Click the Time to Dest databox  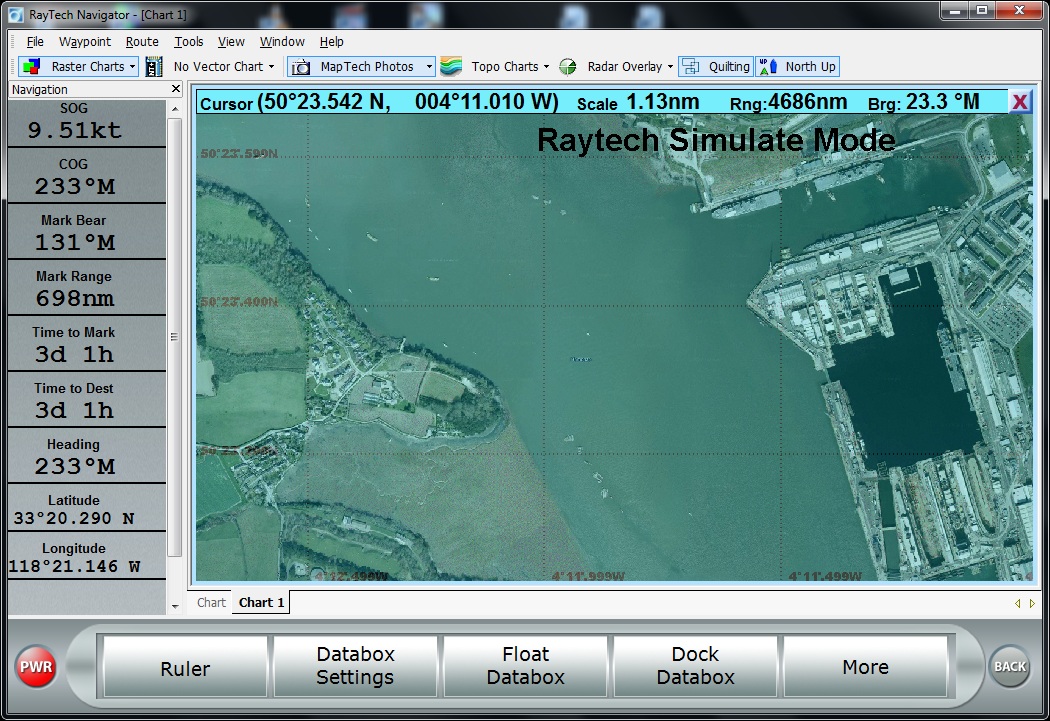click(86, 400)
